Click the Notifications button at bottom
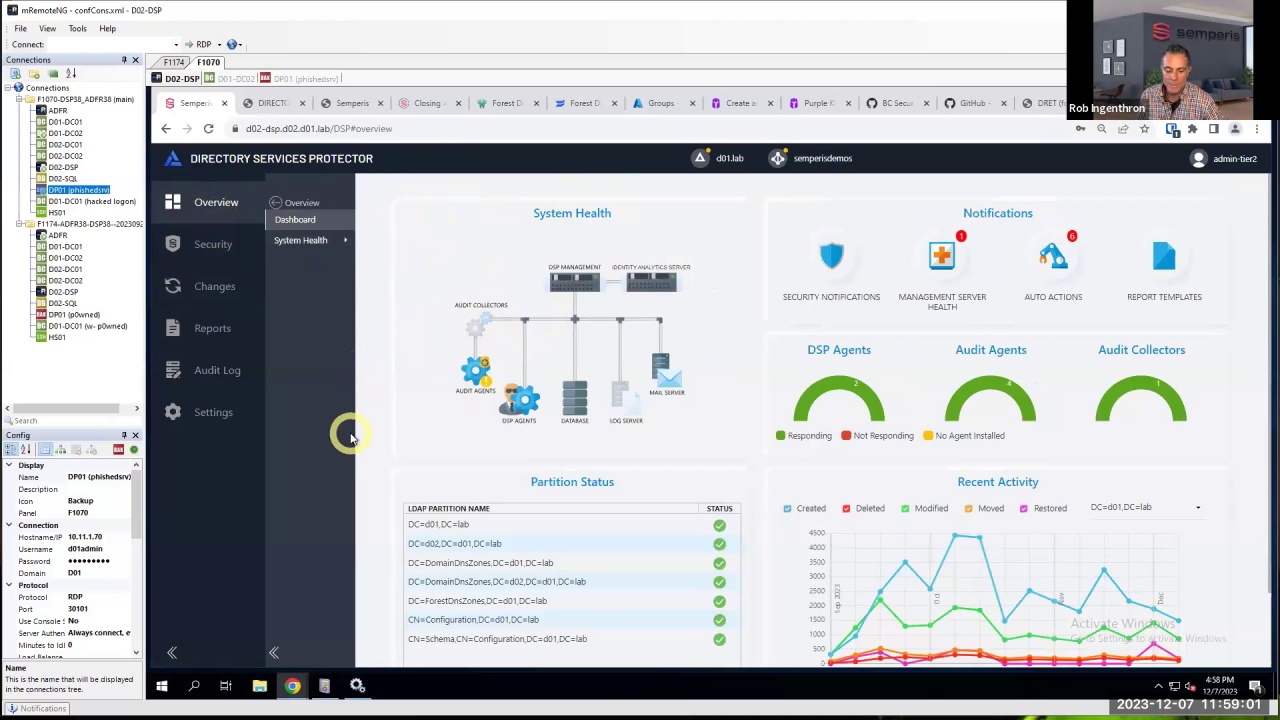This screenshot has height=720, width=1280. 37,708
